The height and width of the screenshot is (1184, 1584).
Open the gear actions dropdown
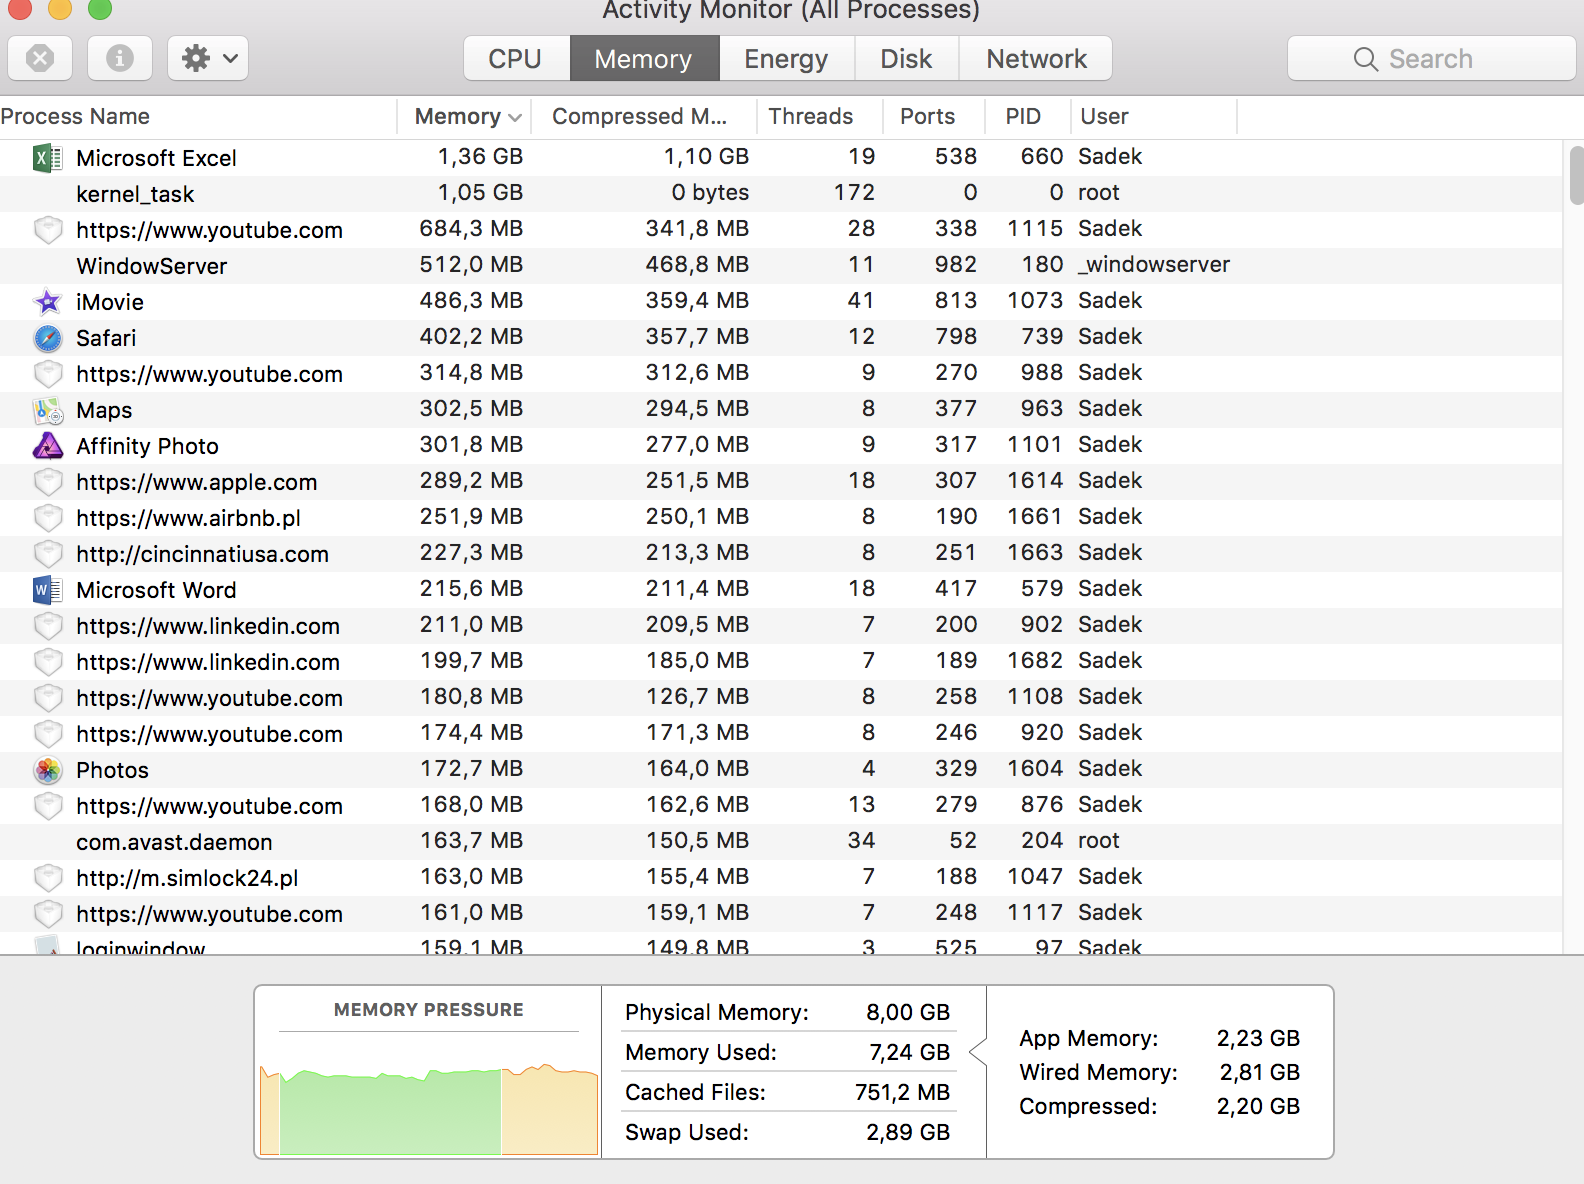coord(208,58)
